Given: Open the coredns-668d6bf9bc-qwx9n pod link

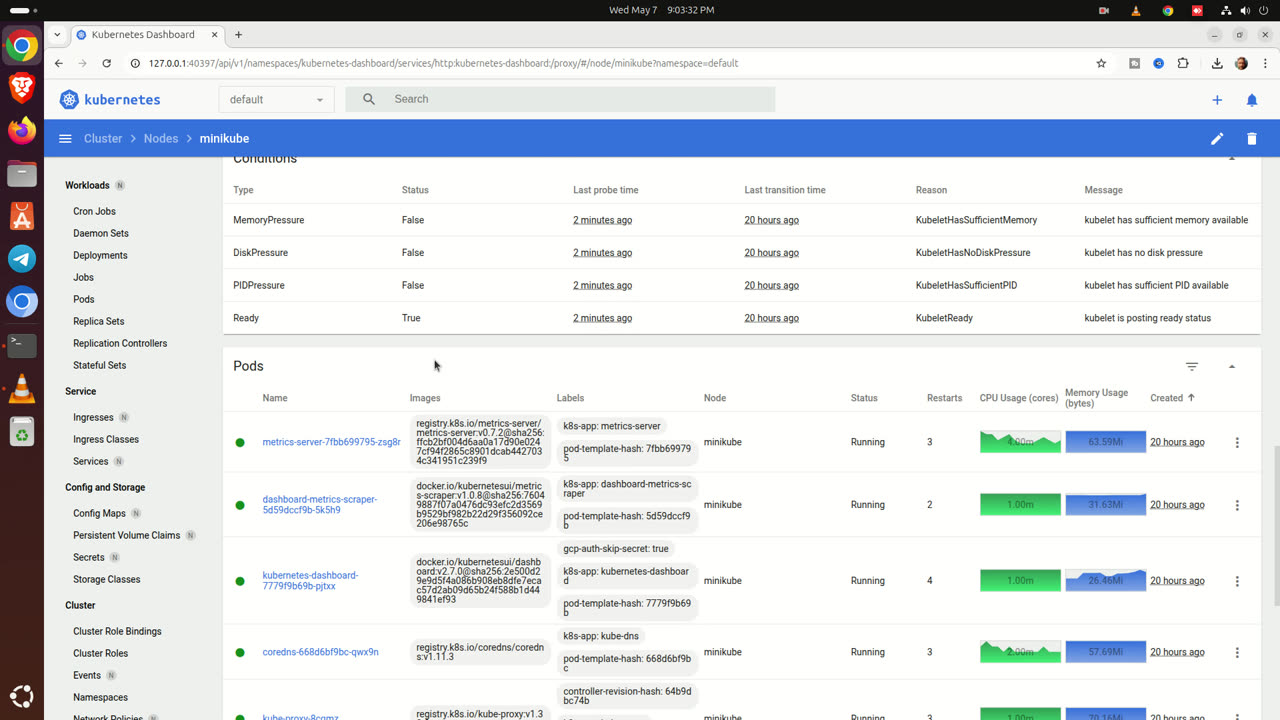Looking at the screenshot, I should [320, 652].
